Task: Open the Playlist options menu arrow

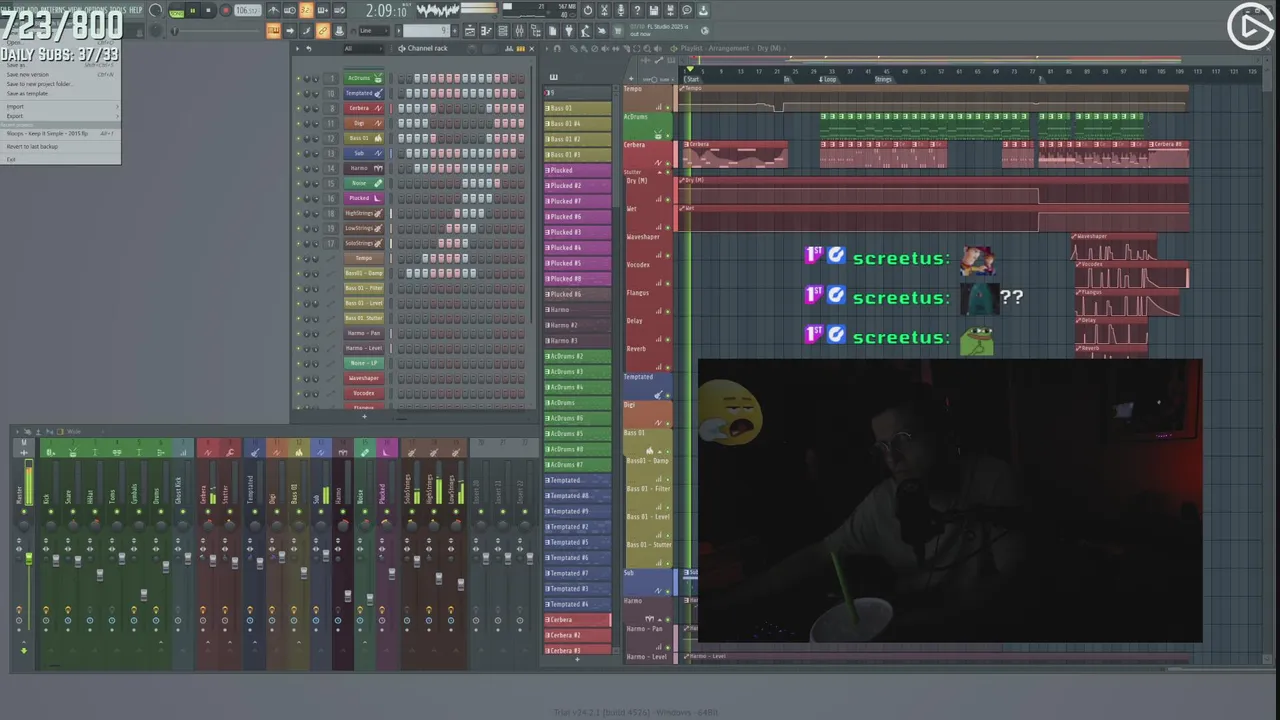Action: (547, 48)
